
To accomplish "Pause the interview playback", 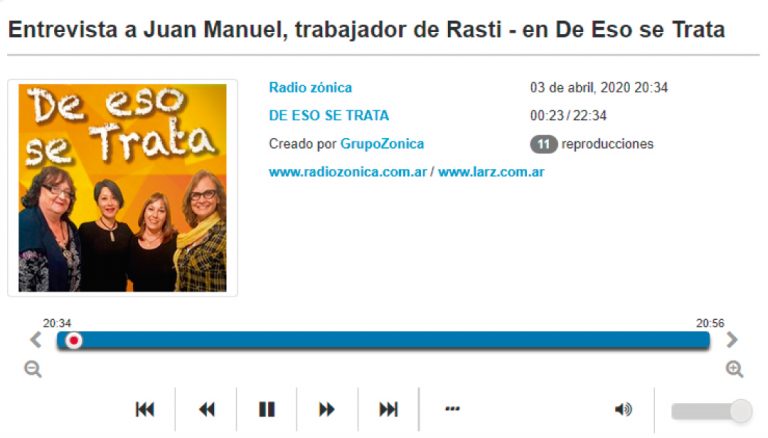I will tap(267, 409).
